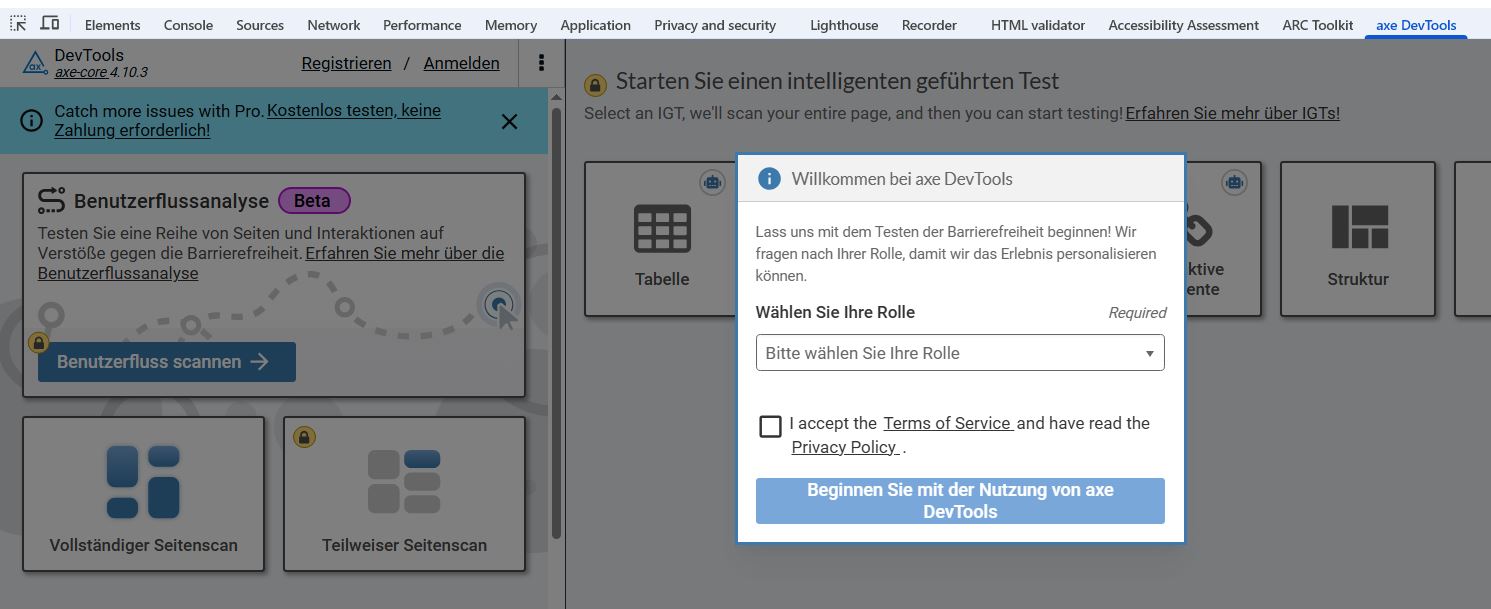Click the robot badge on the Tabelle card
The height and width of the screenshot is (609, 1491).
[x=711, y=183]
